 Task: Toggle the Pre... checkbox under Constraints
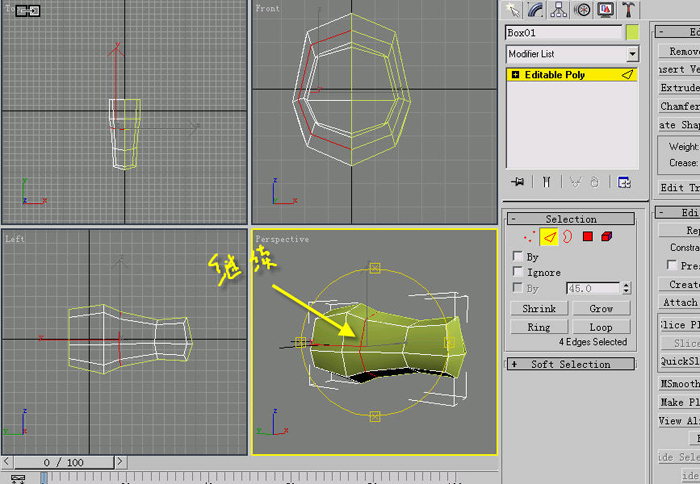coord(671,265)
